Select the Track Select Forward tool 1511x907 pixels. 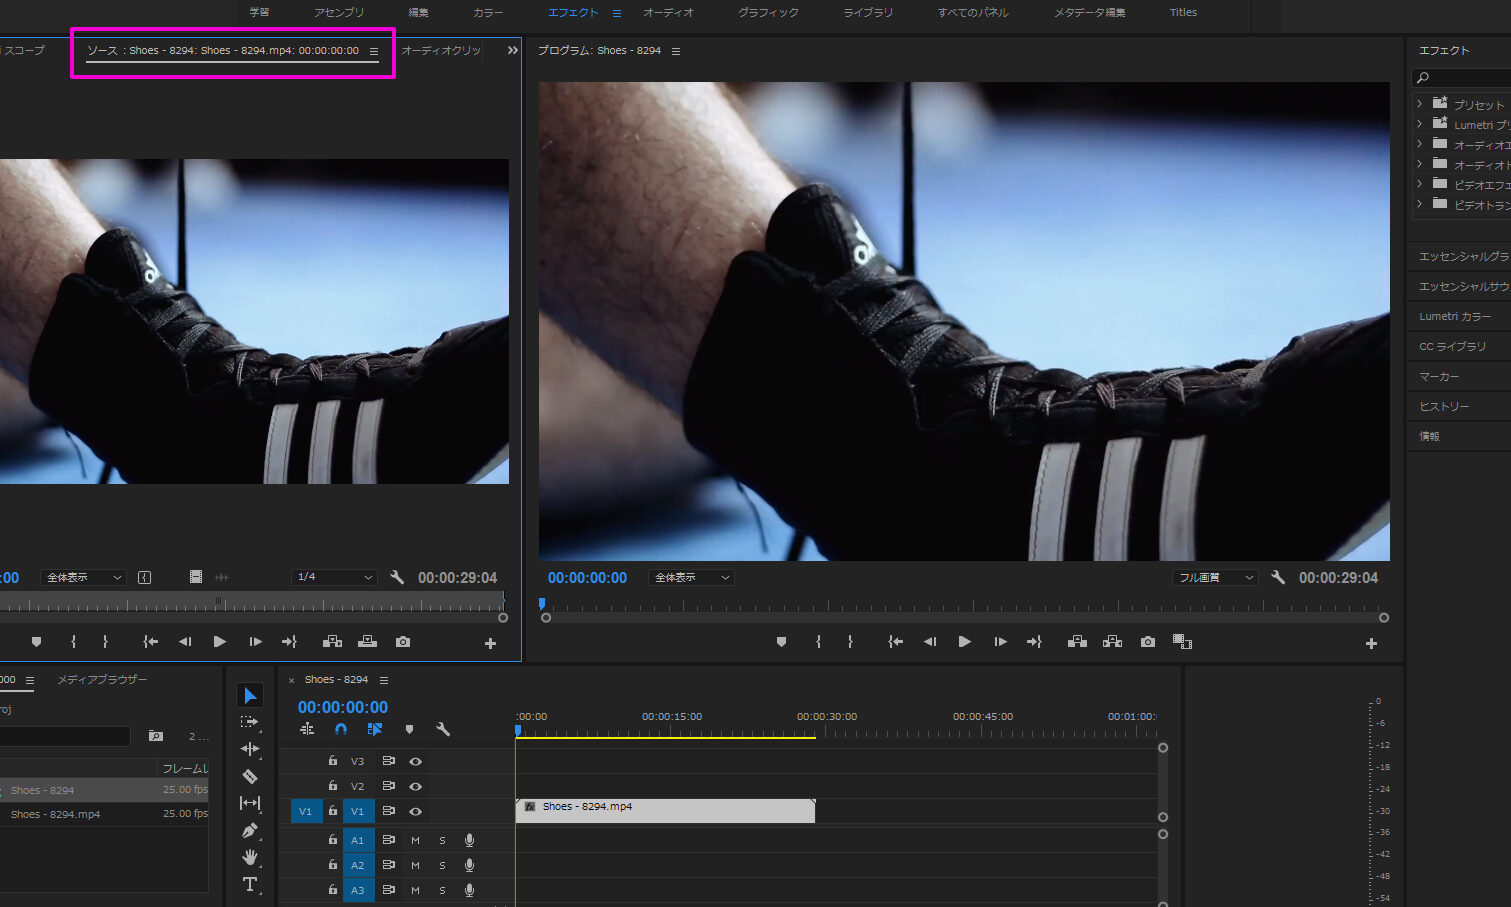pyautogui.click(x=250, y=722)
